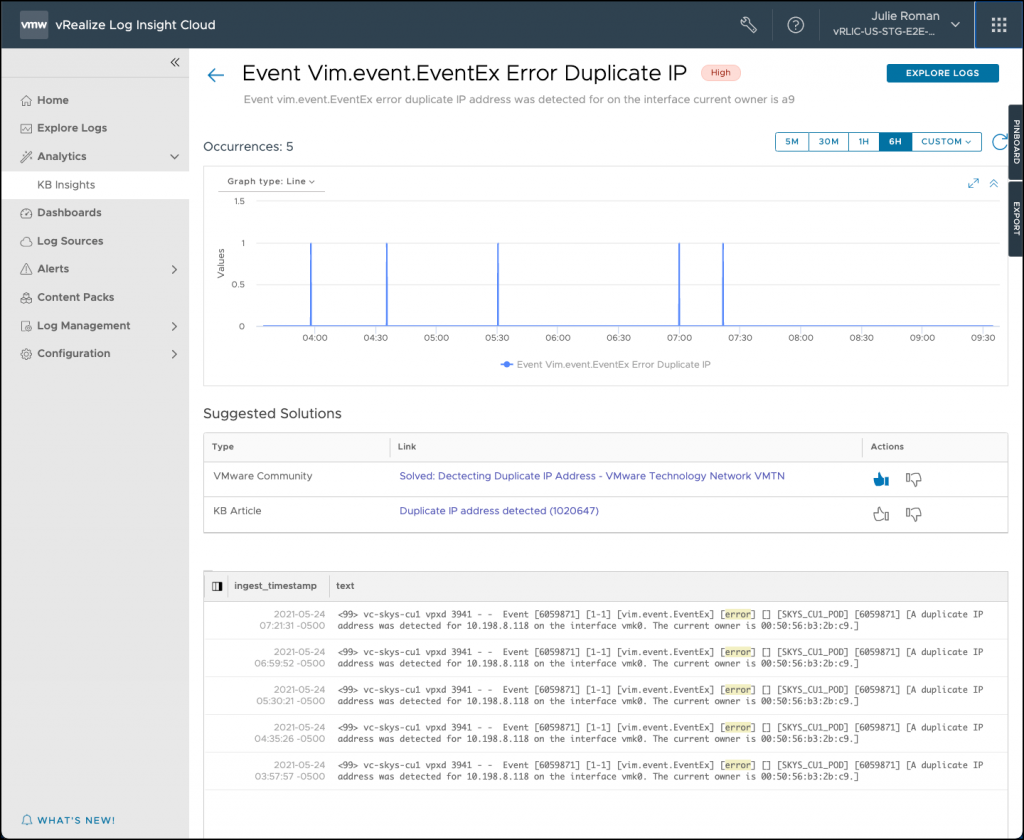Click the column selector icon in log table
The image size is (1024, 840).
tap(217, 586)
